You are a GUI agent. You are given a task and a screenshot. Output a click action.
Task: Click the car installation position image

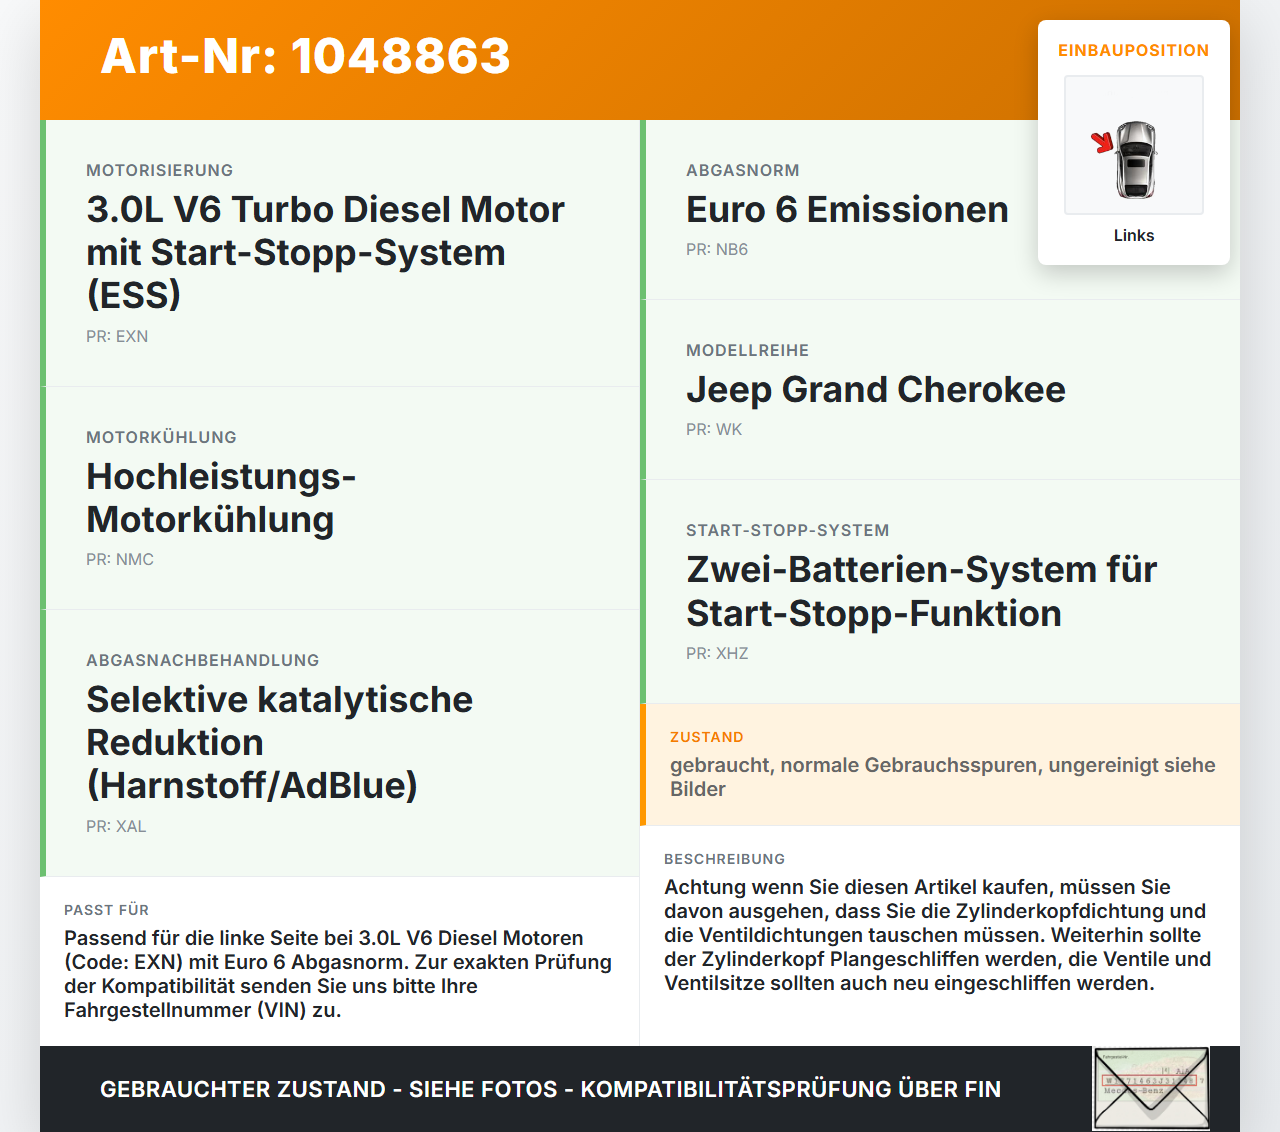pos(1134,145)
